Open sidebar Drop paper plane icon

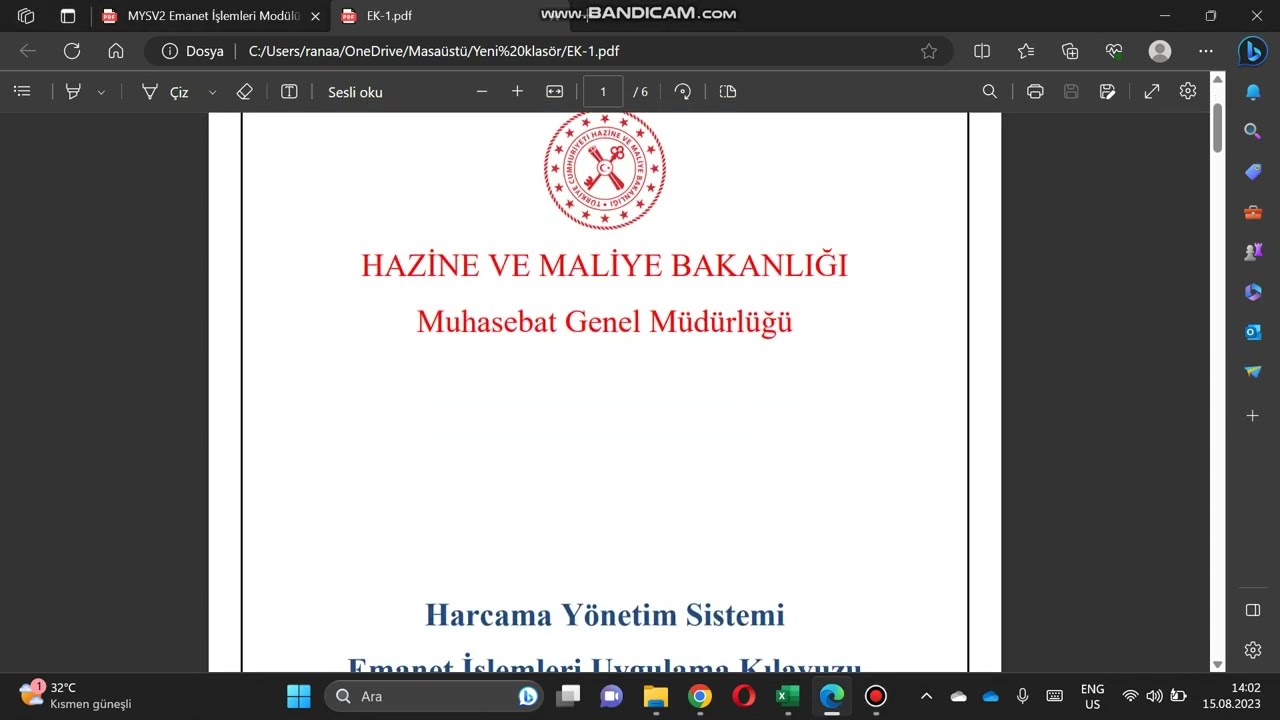[1253, 372]
